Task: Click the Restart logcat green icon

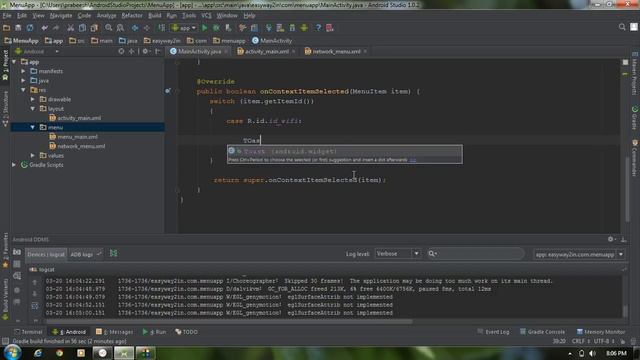Action: pyautogui.click(x=113, y=253)
